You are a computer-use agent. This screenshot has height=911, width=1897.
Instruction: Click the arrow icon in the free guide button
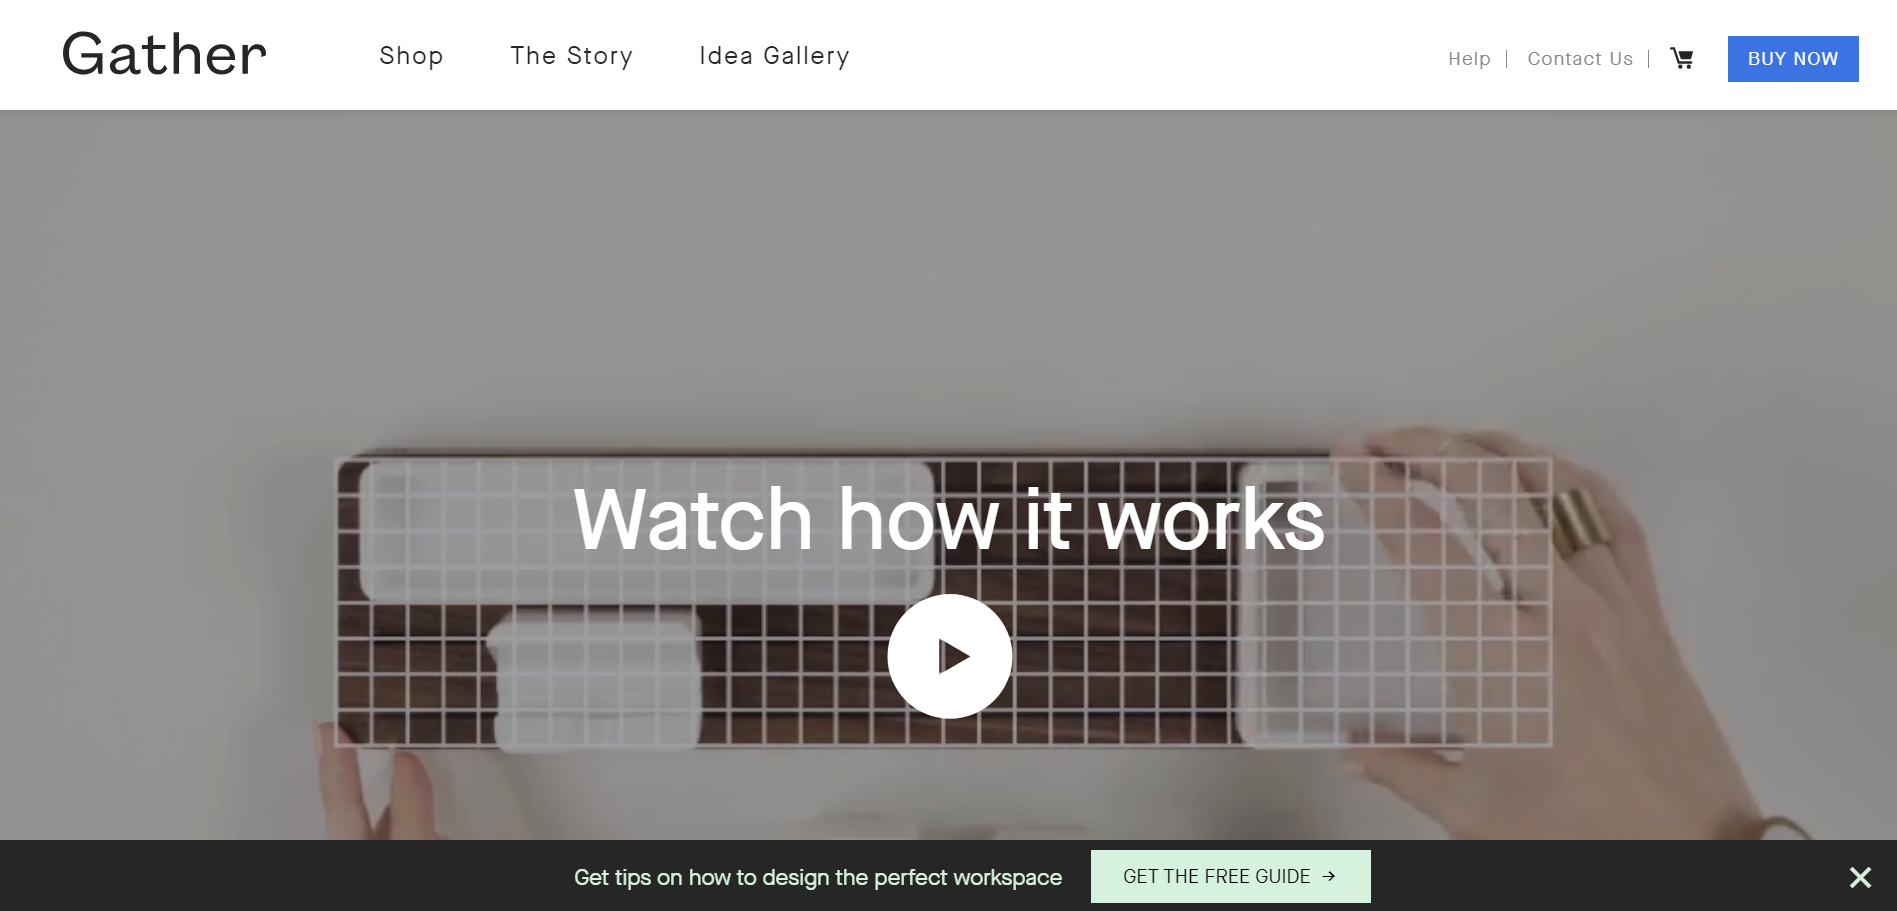1329,876
